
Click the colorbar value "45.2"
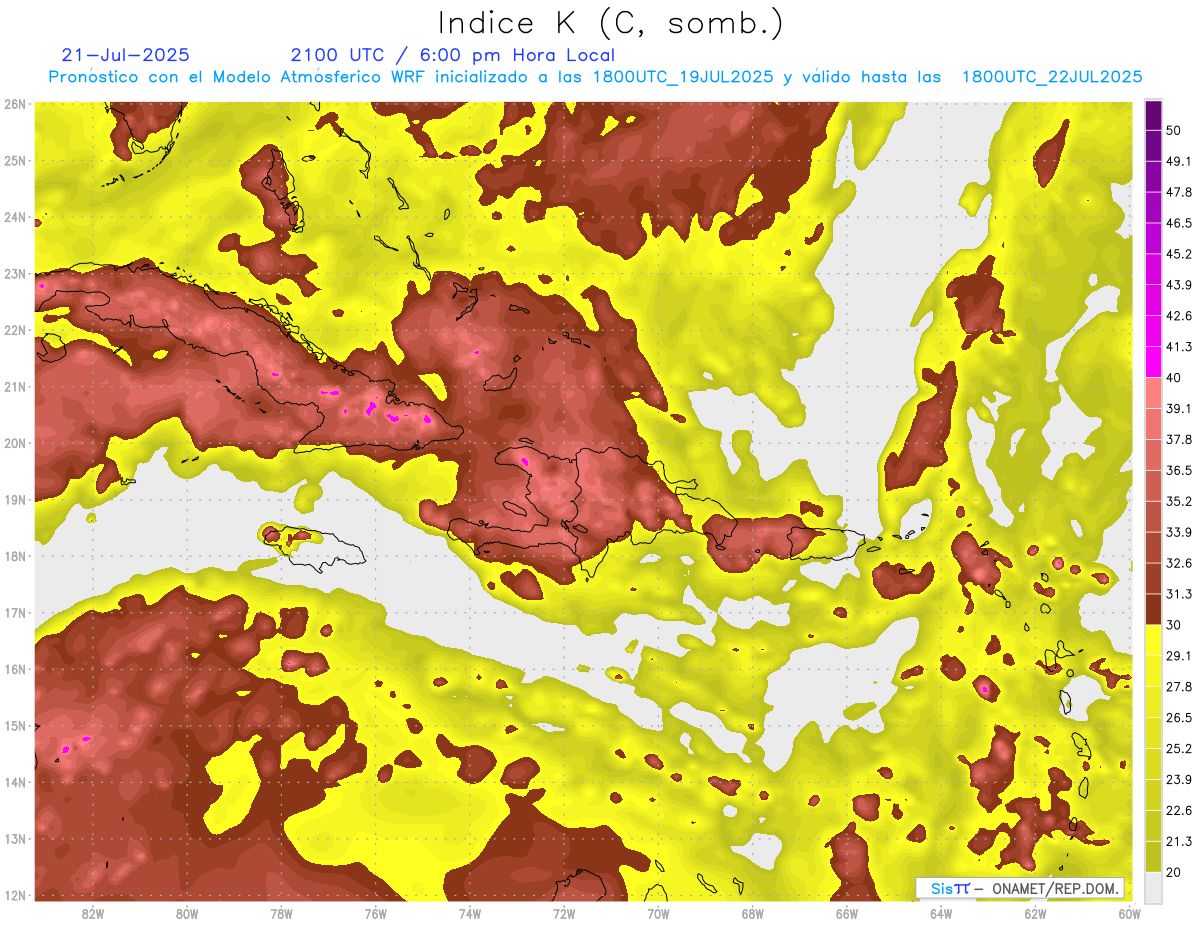tap(1178, 254)
